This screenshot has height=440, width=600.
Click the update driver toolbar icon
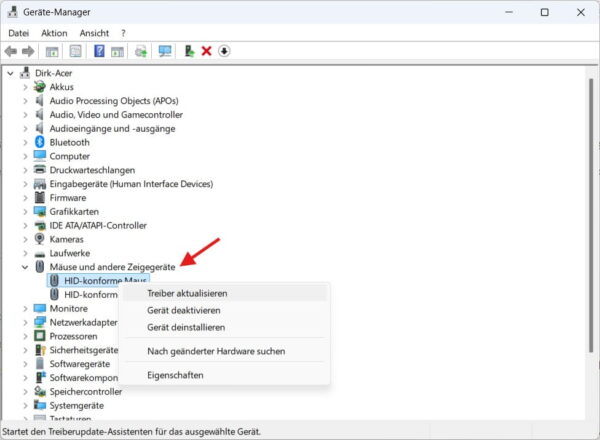coord(189,51)
